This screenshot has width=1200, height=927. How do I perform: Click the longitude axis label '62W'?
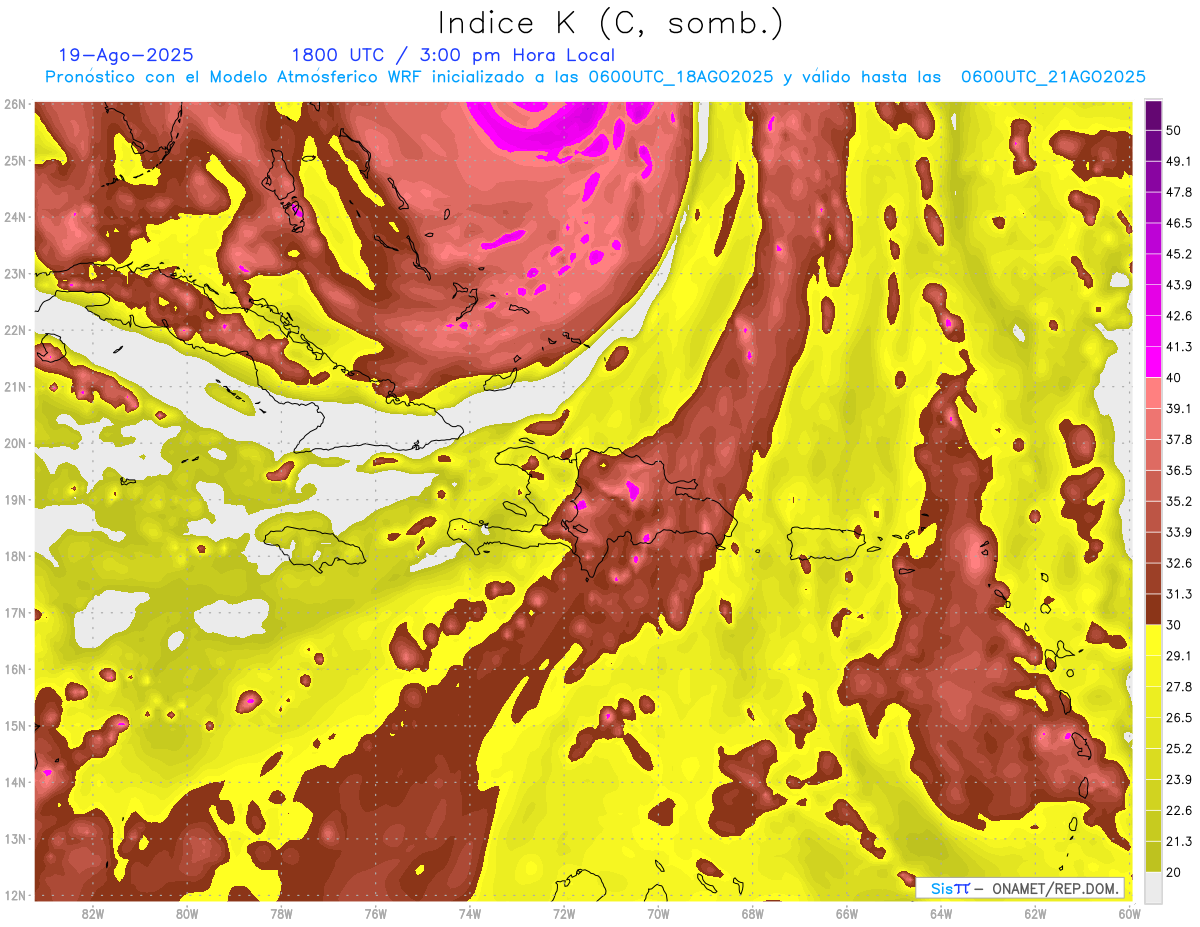coord(1035,914)
